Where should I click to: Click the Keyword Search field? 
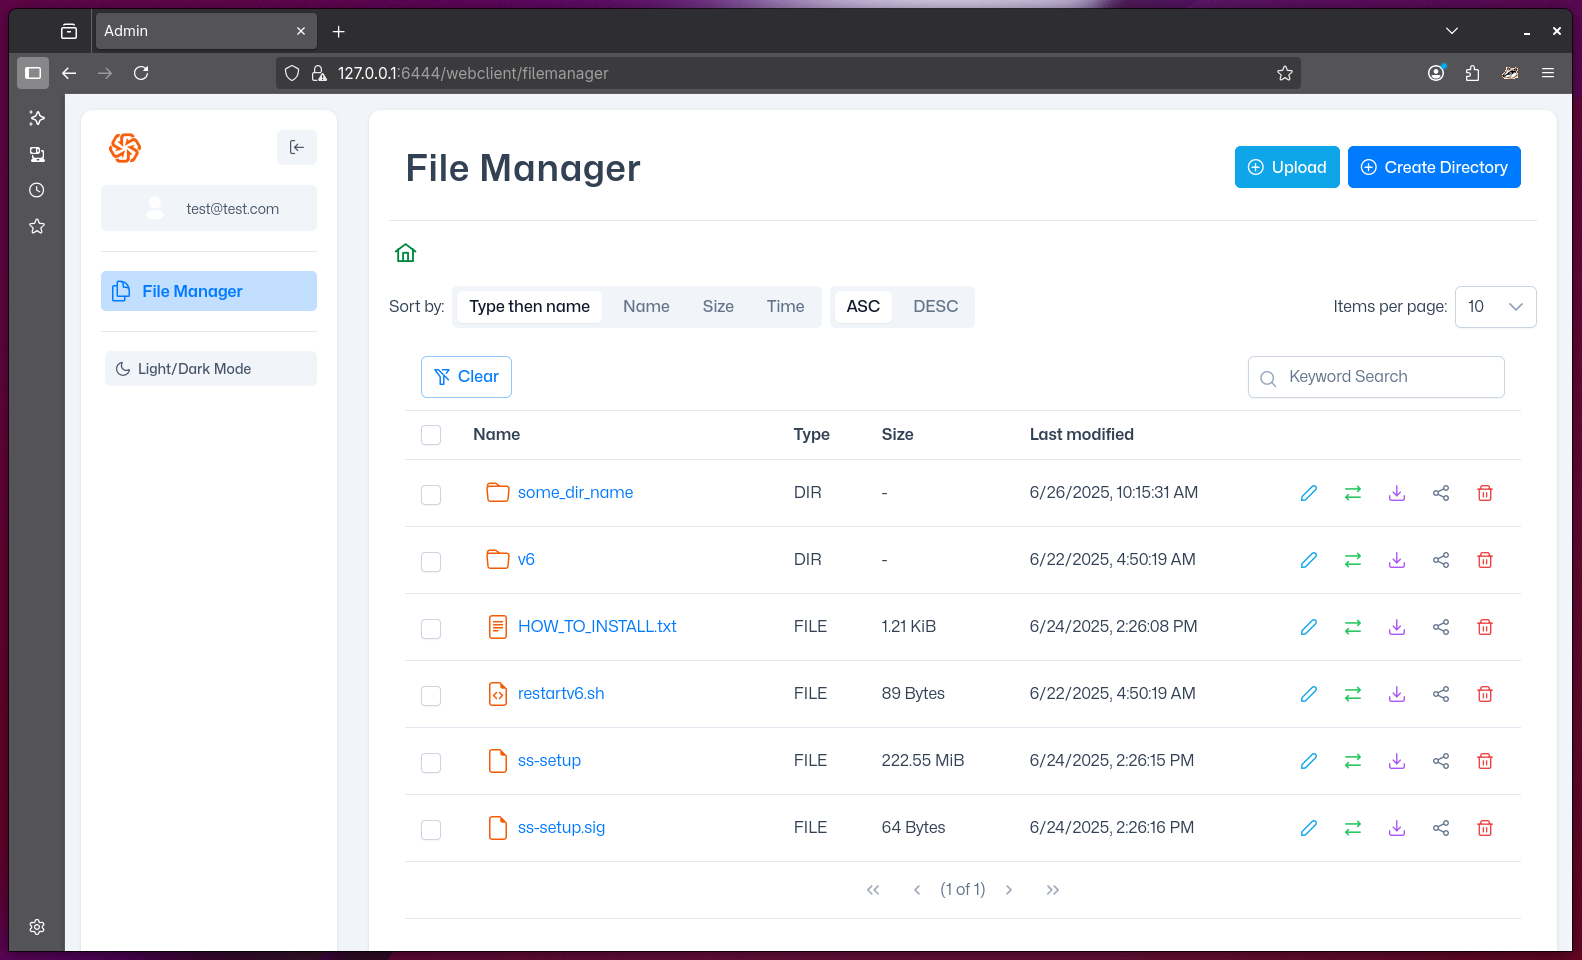click(1376, 377)
